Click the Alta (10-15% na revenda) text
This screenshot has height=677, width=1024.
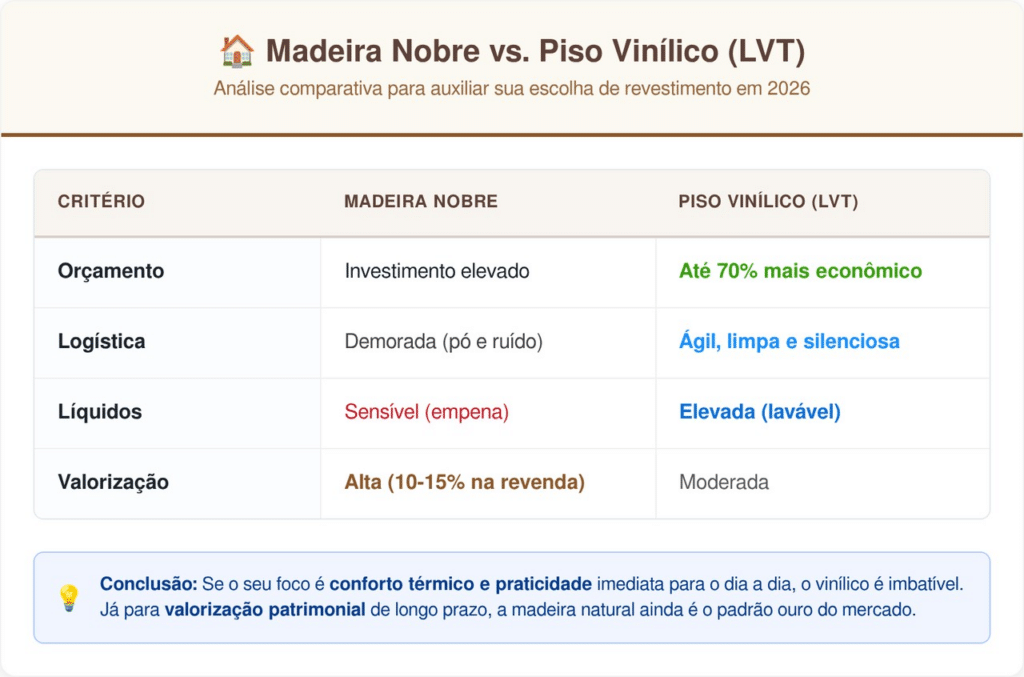(x=464, y=482)
